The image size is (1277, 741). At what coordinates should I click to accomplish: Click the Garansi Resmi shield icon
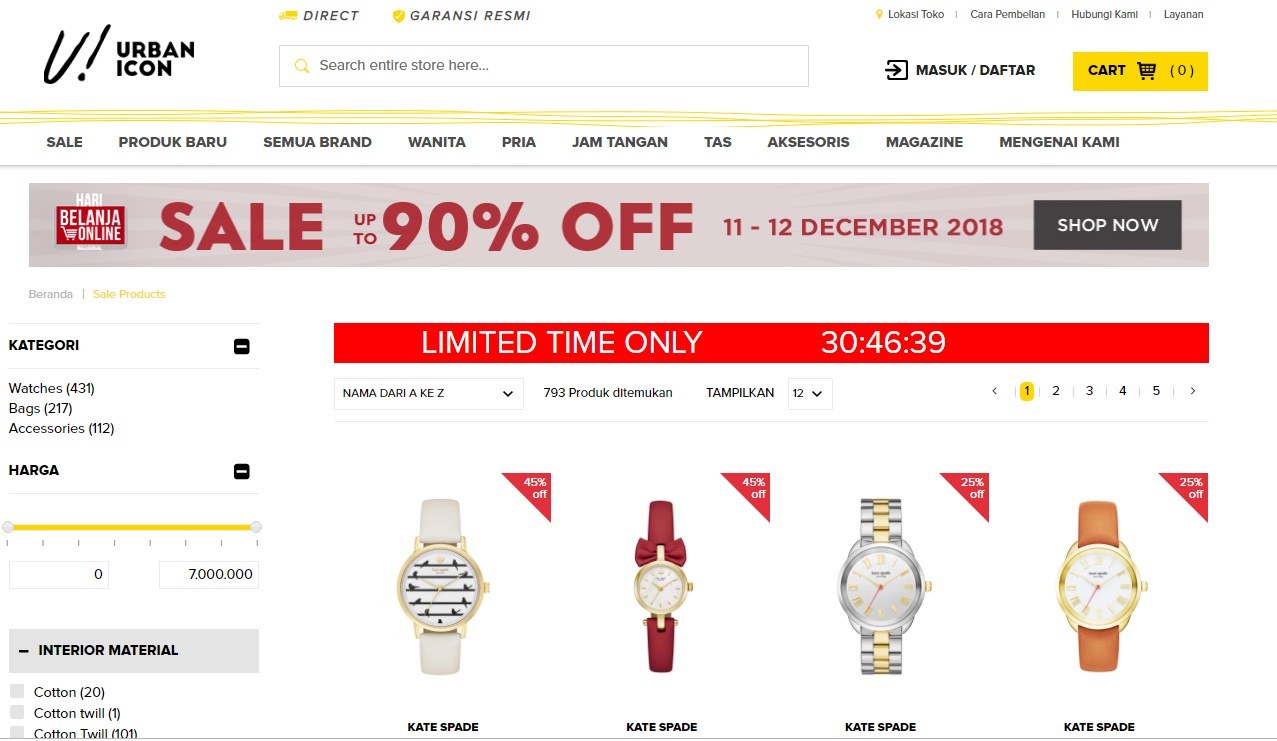tap(398, 16)
